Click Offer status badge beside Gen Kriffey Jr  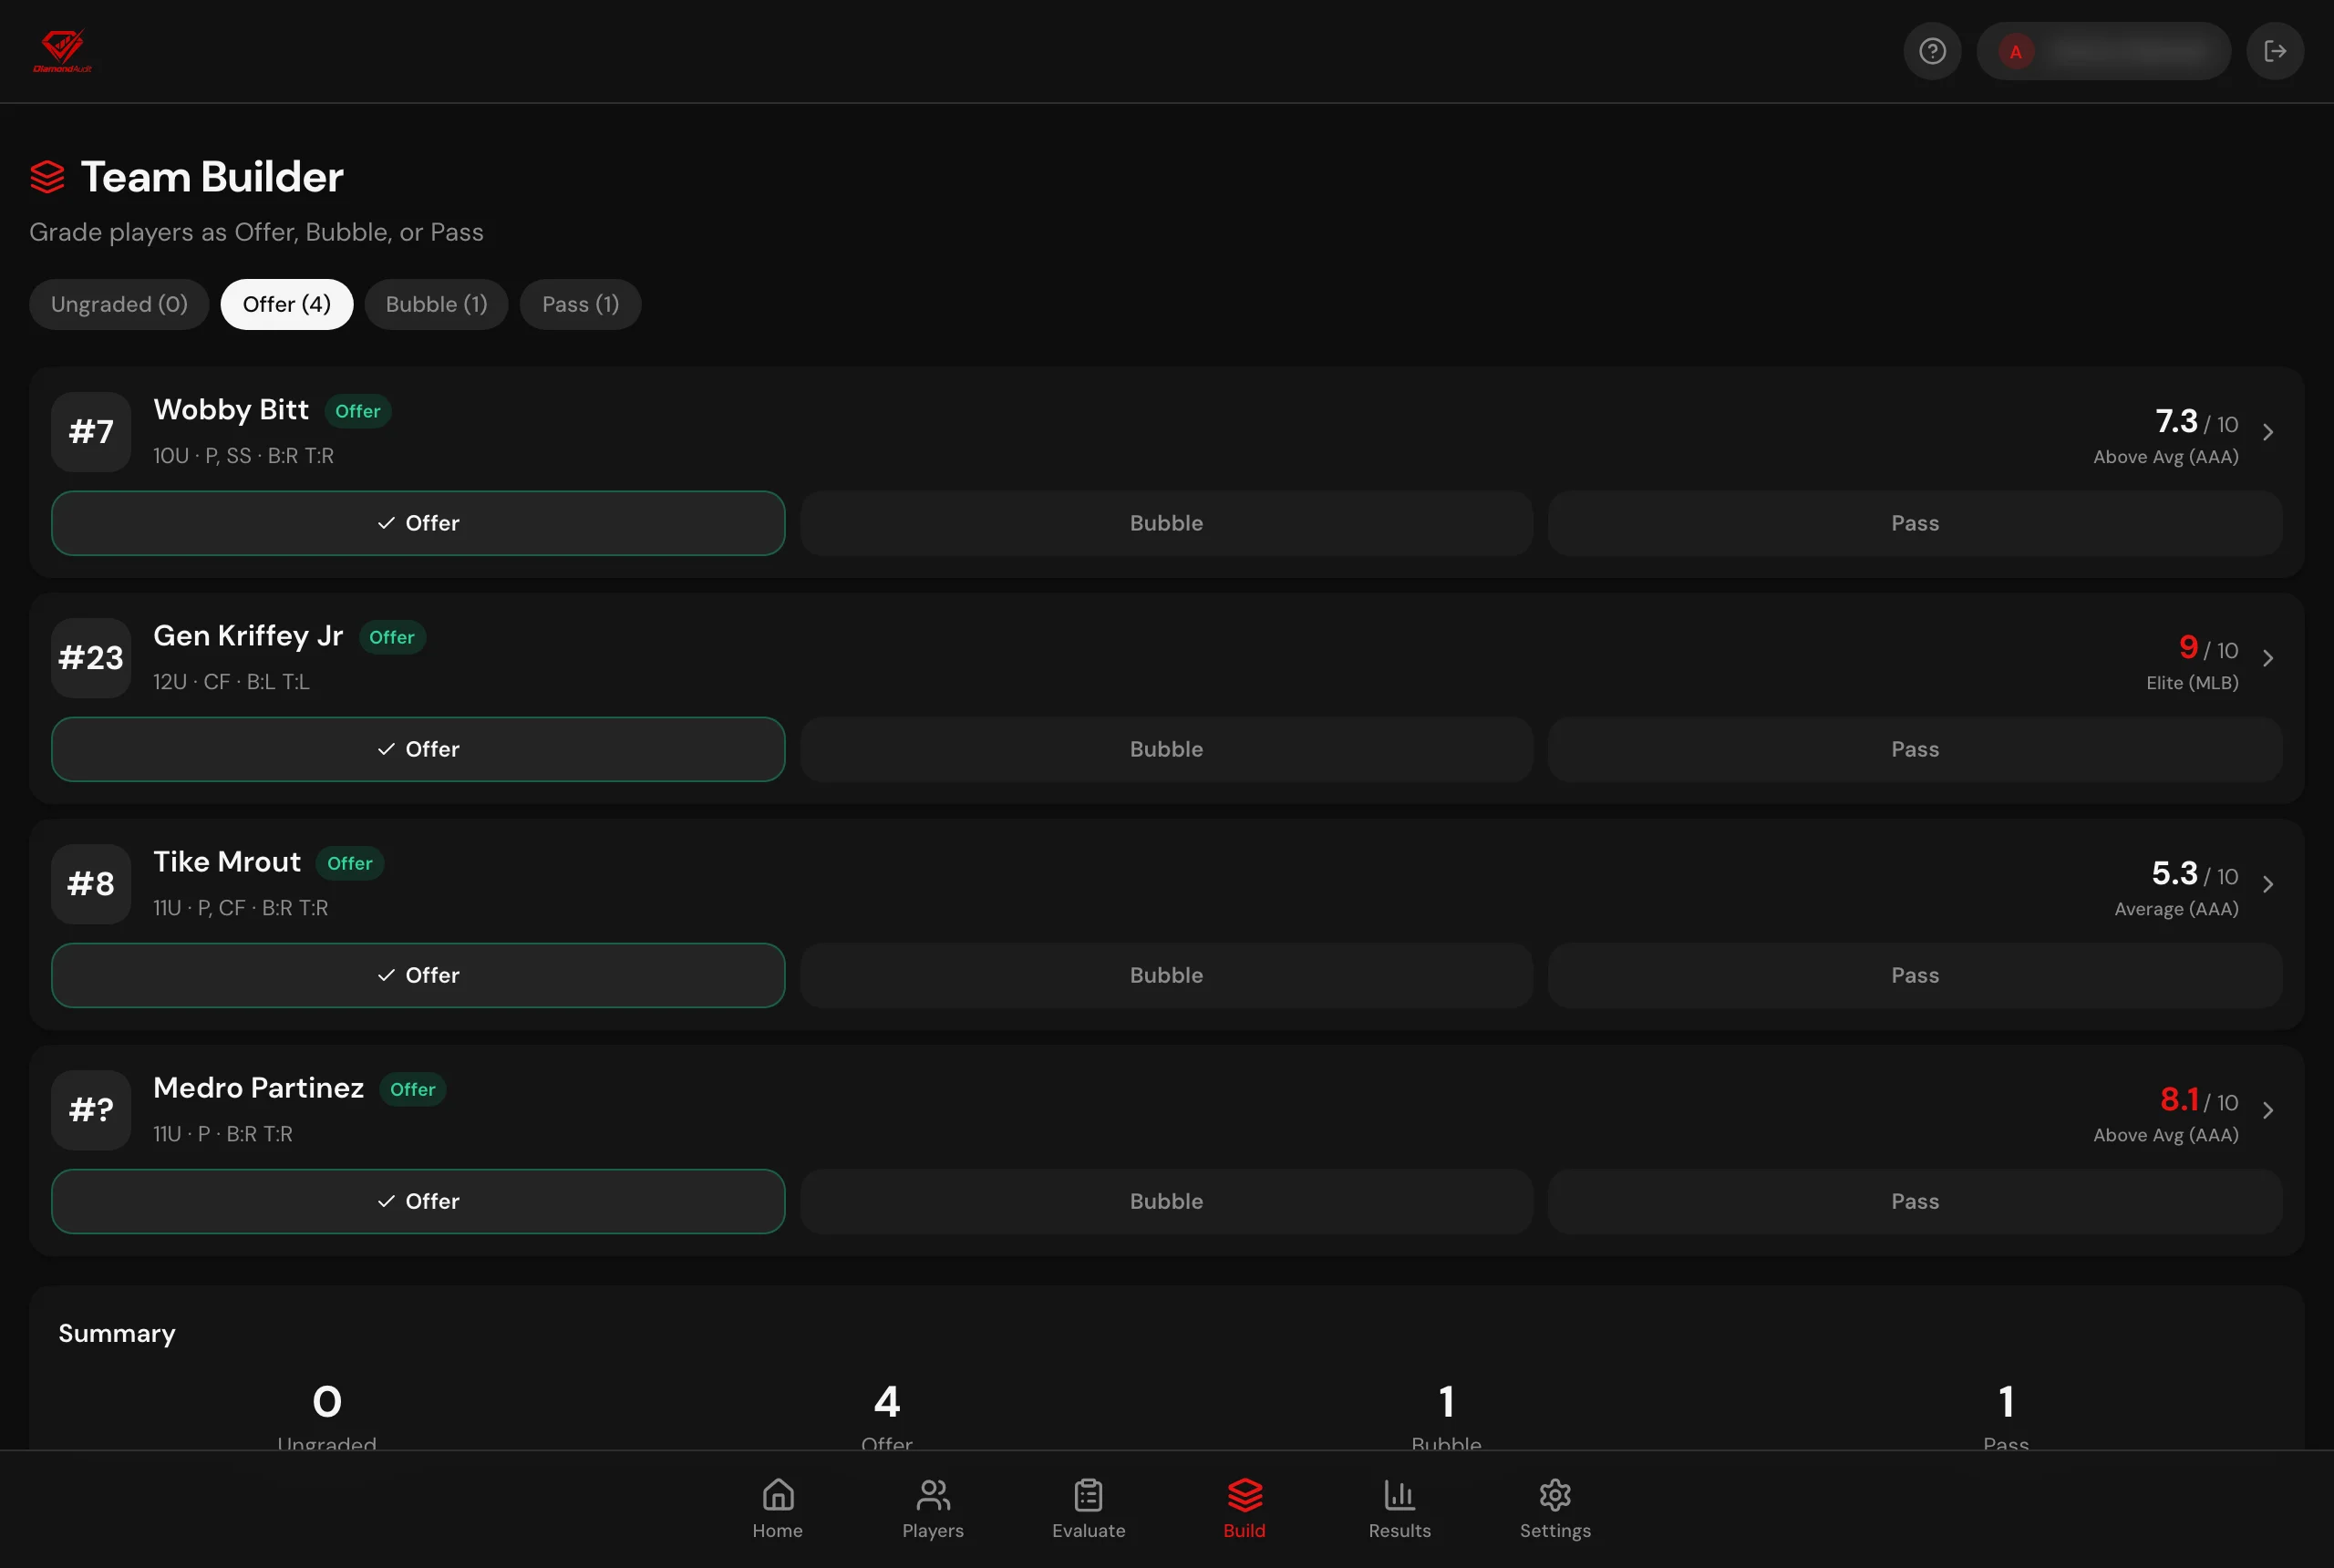[x=392, y=637]
